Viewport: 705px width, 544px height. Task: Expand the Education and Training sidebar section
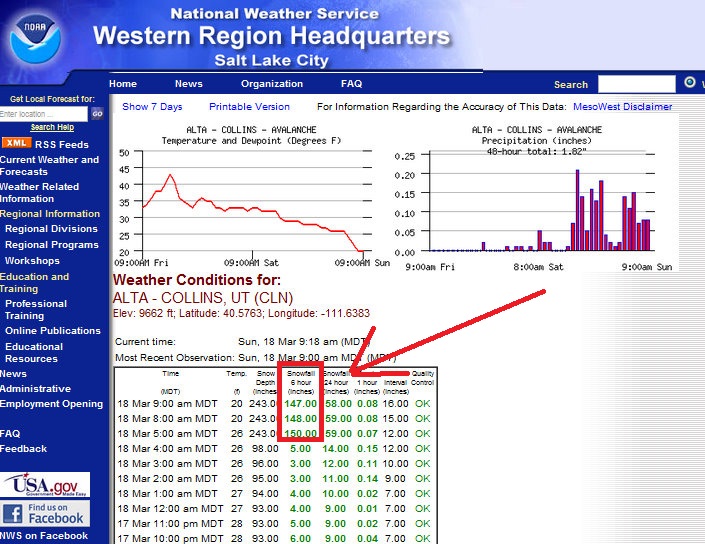pos(35,283)
